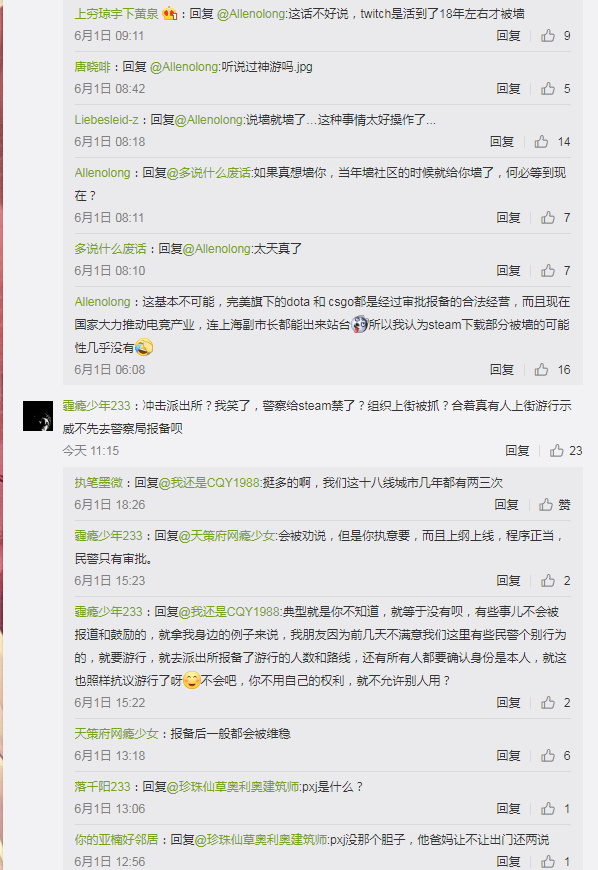This screenshot has height=870, width=598.
Task: Click the 赞 like icon on 执笔墨微's reply
Action: point(546,505)
